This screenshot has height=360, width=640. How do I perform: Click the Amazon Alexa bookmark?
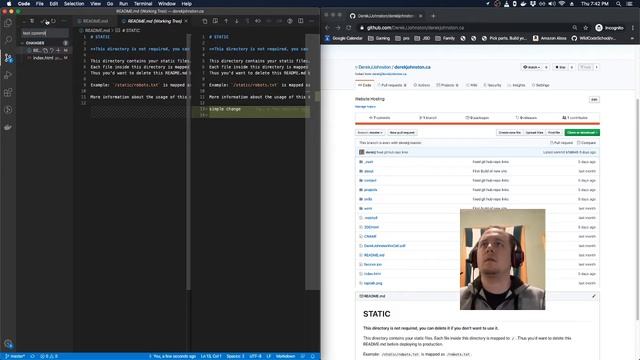coord(549,38)
